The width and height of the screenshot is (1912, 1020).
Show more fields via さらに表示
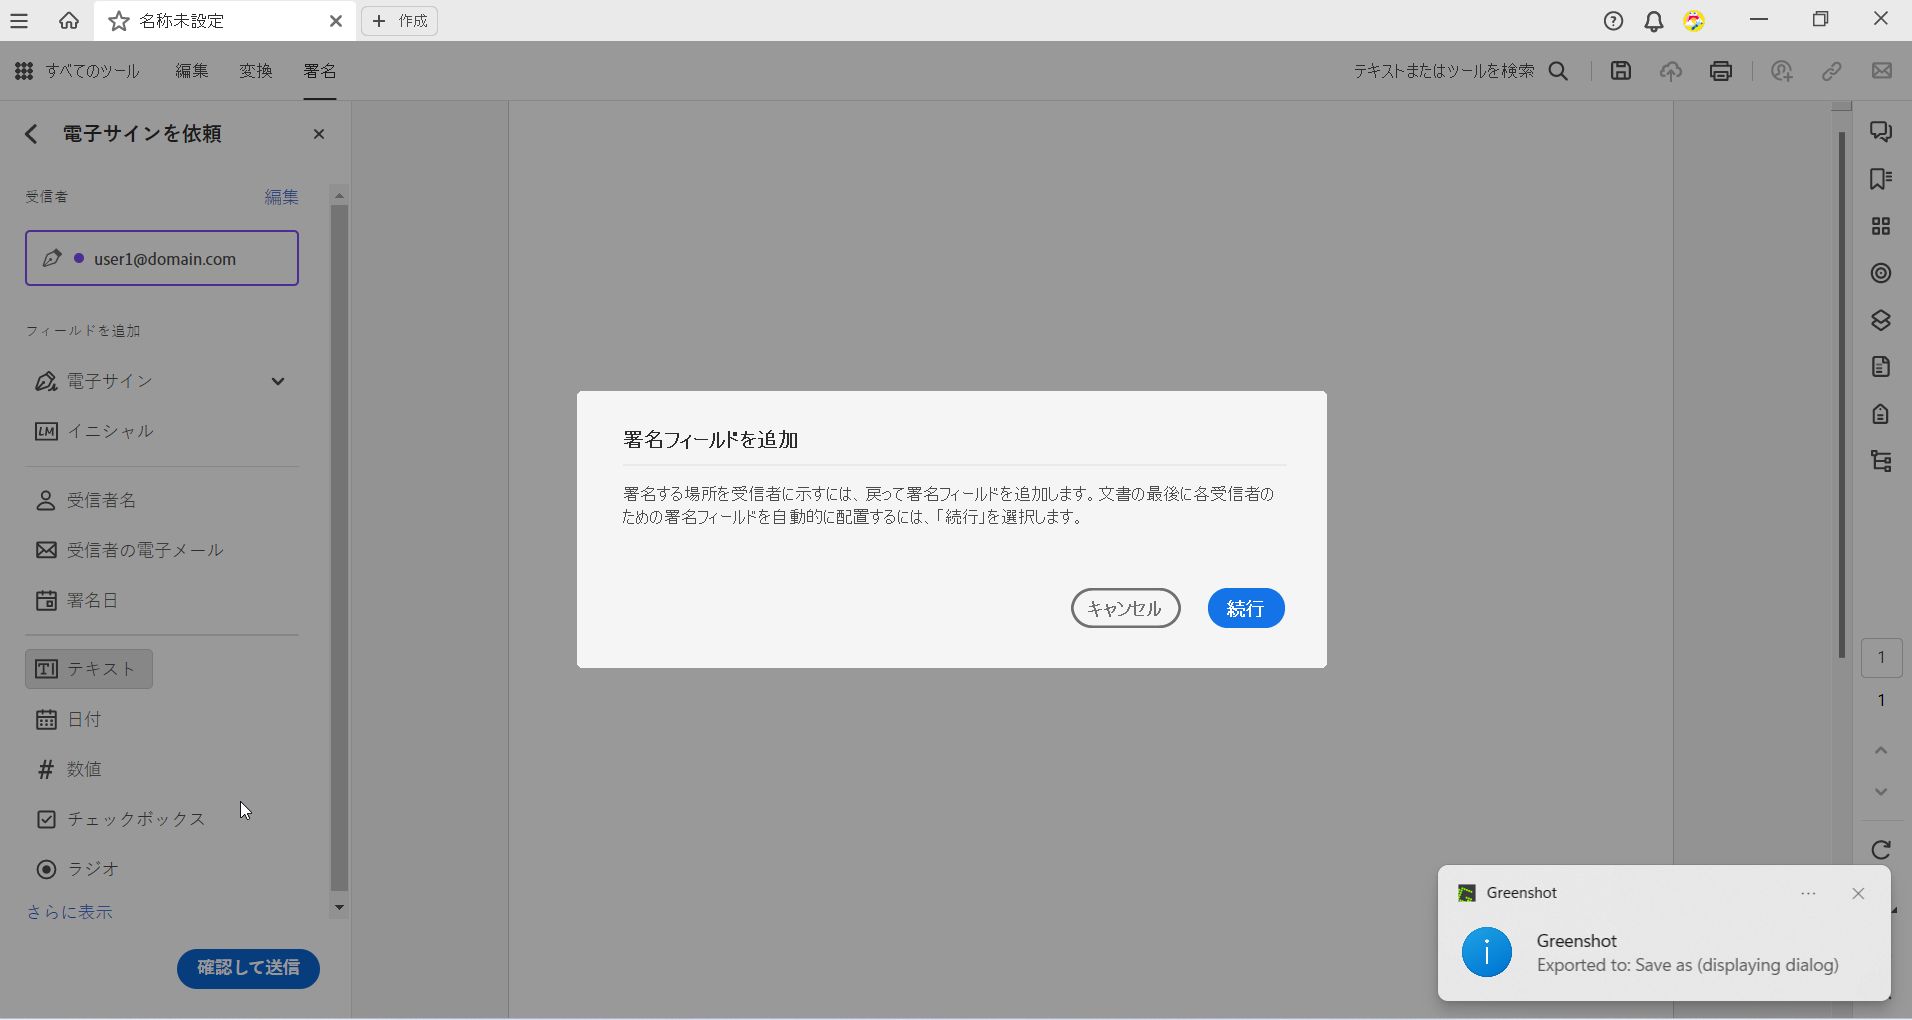69,911
